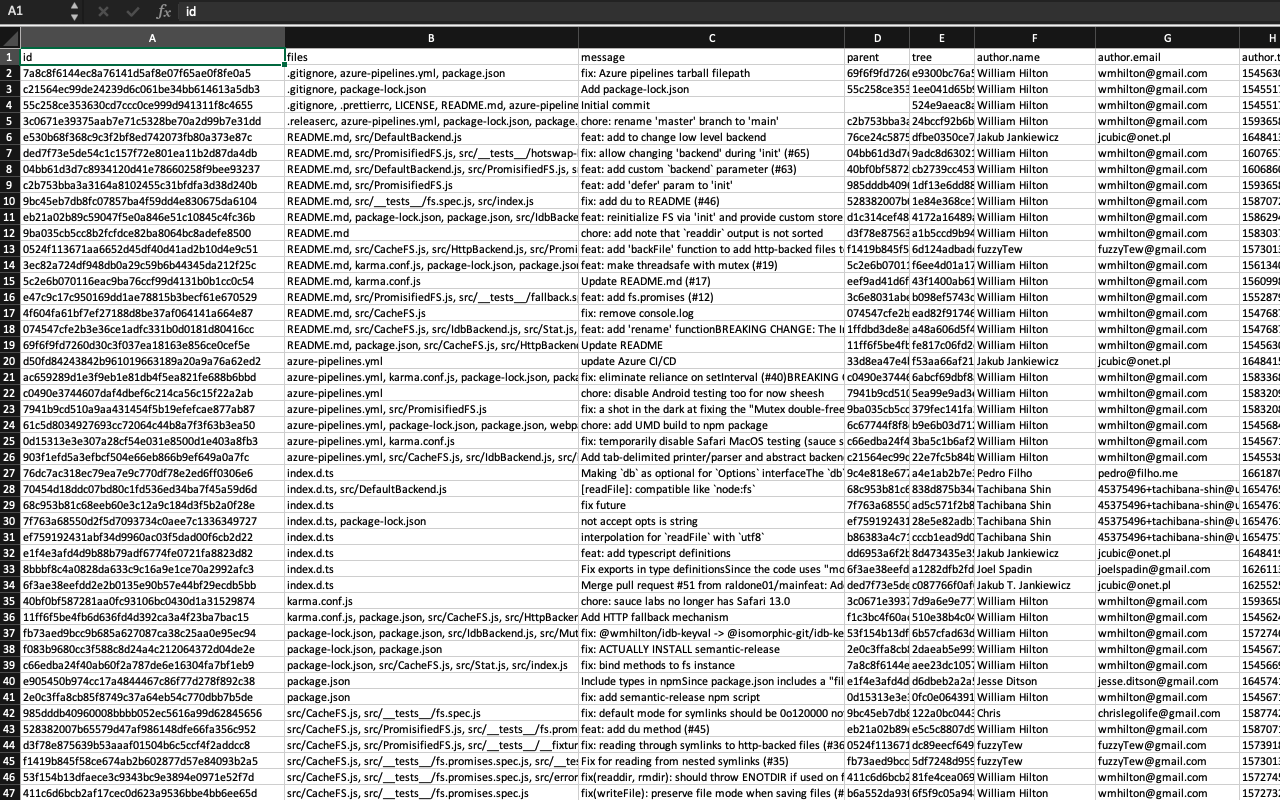
Task: Select column G labeled author.email
Action: pos(1167,37)
